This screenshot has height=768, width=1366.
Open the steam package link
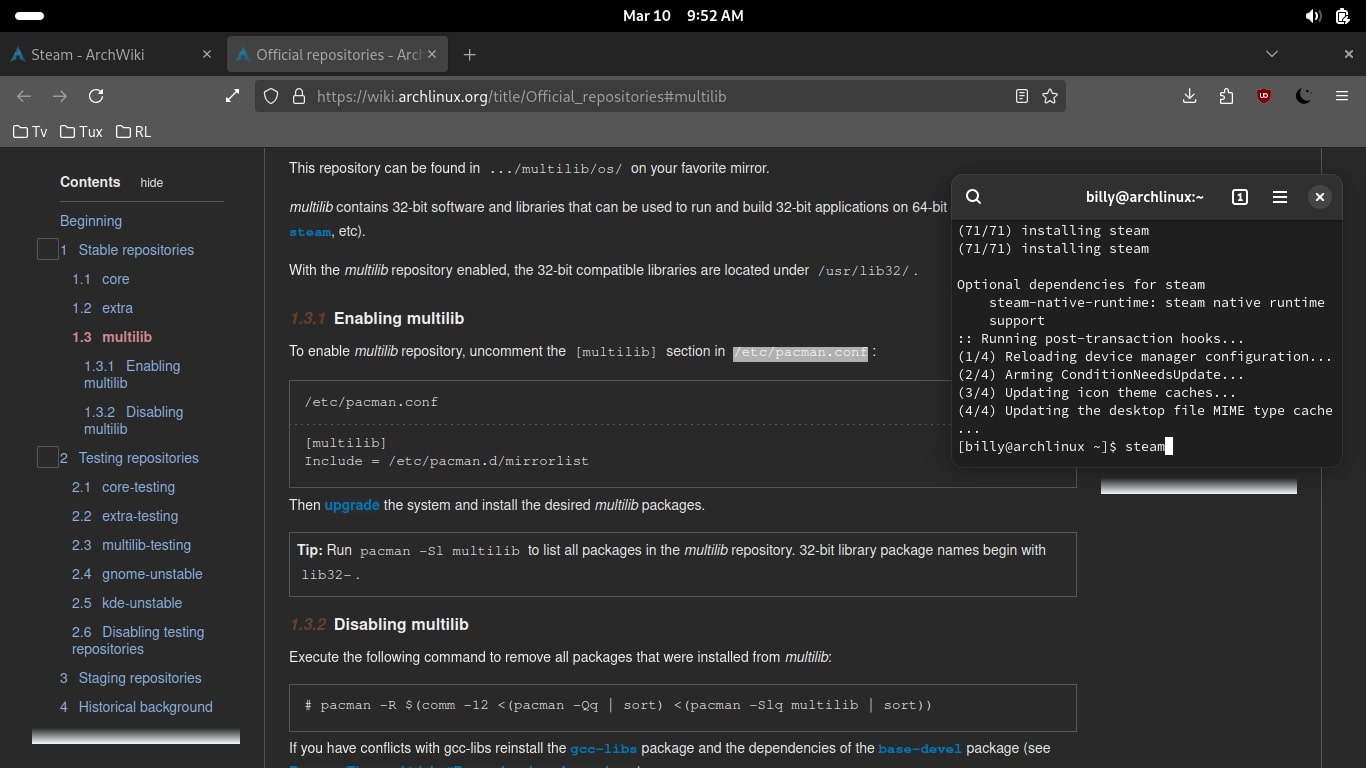[309, 232]
